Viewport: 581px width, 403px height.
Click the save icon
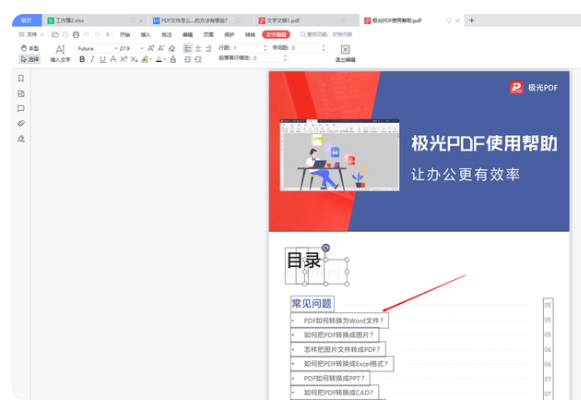point(66,34)
